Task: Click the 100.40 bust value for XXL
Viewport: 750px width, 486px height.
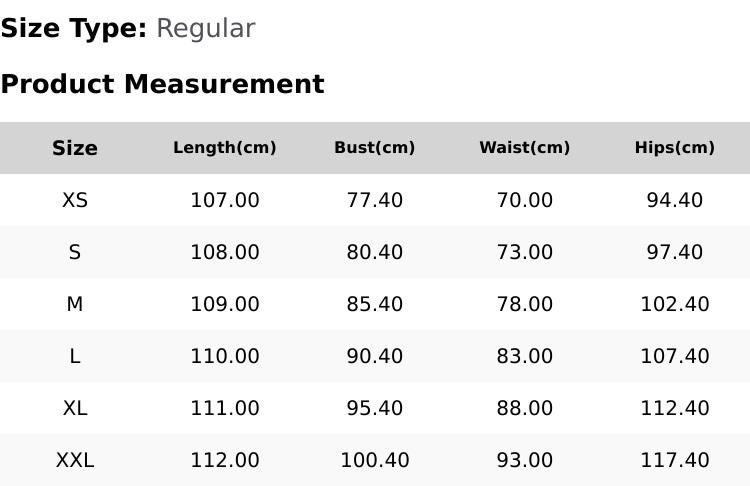Action: click(375, 460)
